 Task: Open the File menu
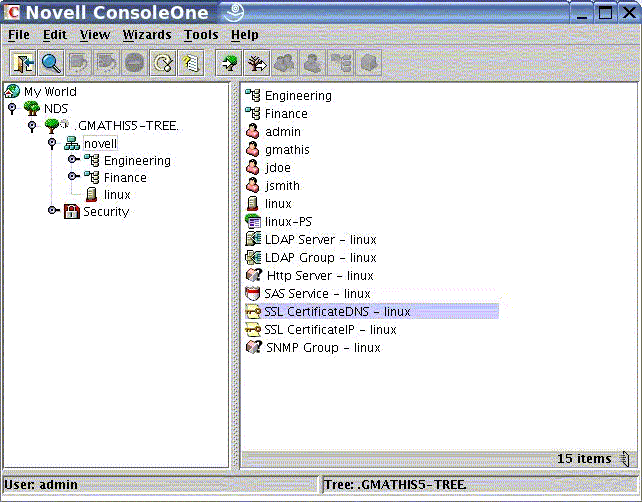coord(18,35)
